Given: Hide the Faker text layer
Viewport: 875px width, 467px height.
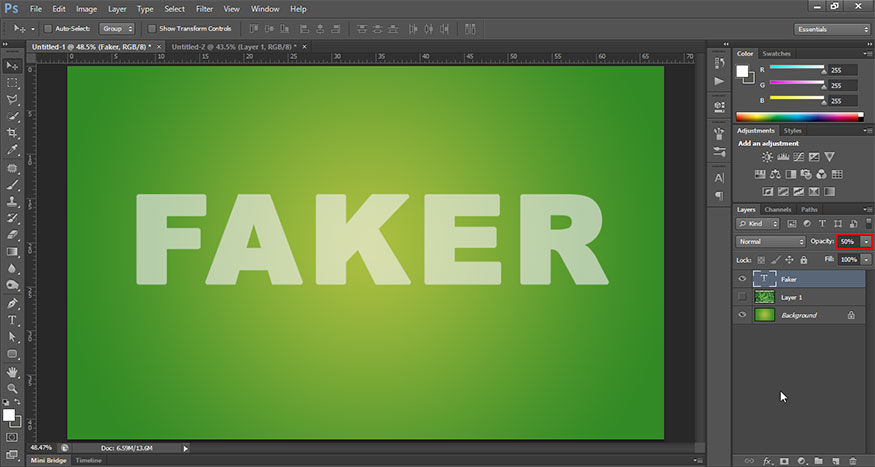Looking at the screenshot, I should coord(742,279).
